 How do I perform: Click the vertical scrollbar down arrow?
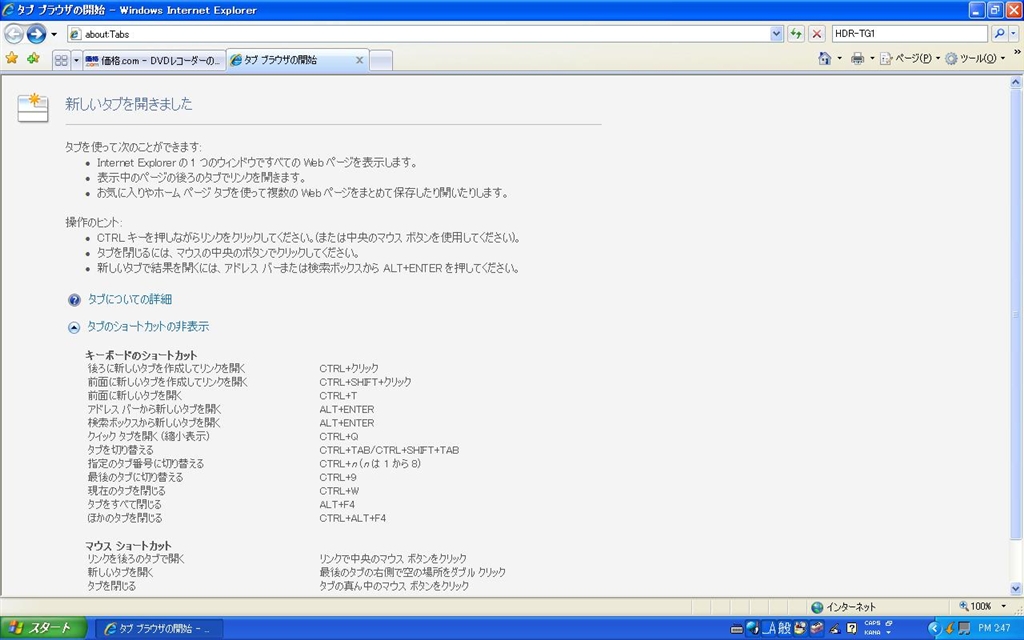(1016, 588)
